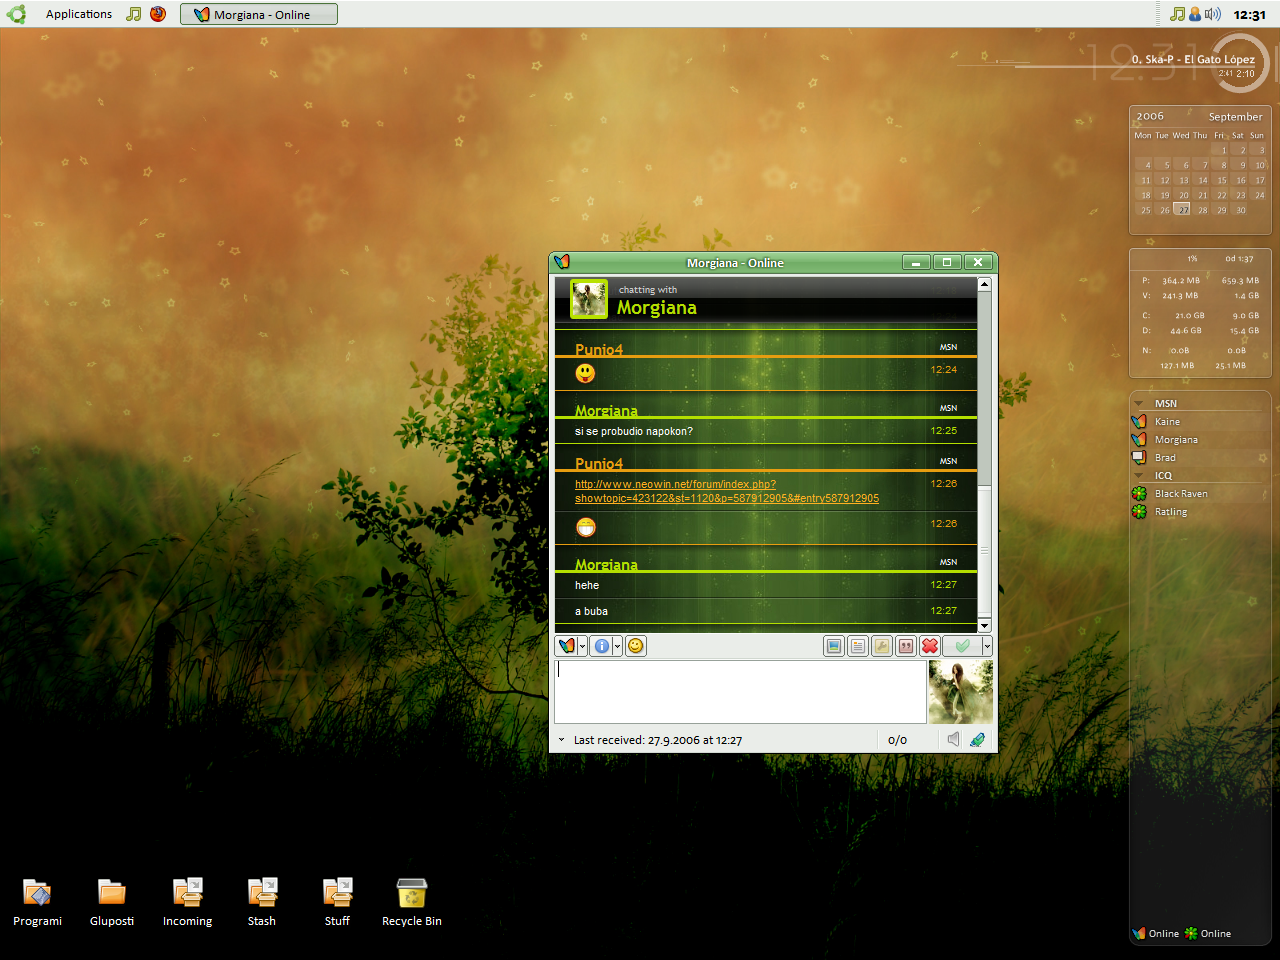Image resolution: width=1280 pixels, height=960 pixels.
Task: Send message with green checkmark button
Action: [962, 646]
